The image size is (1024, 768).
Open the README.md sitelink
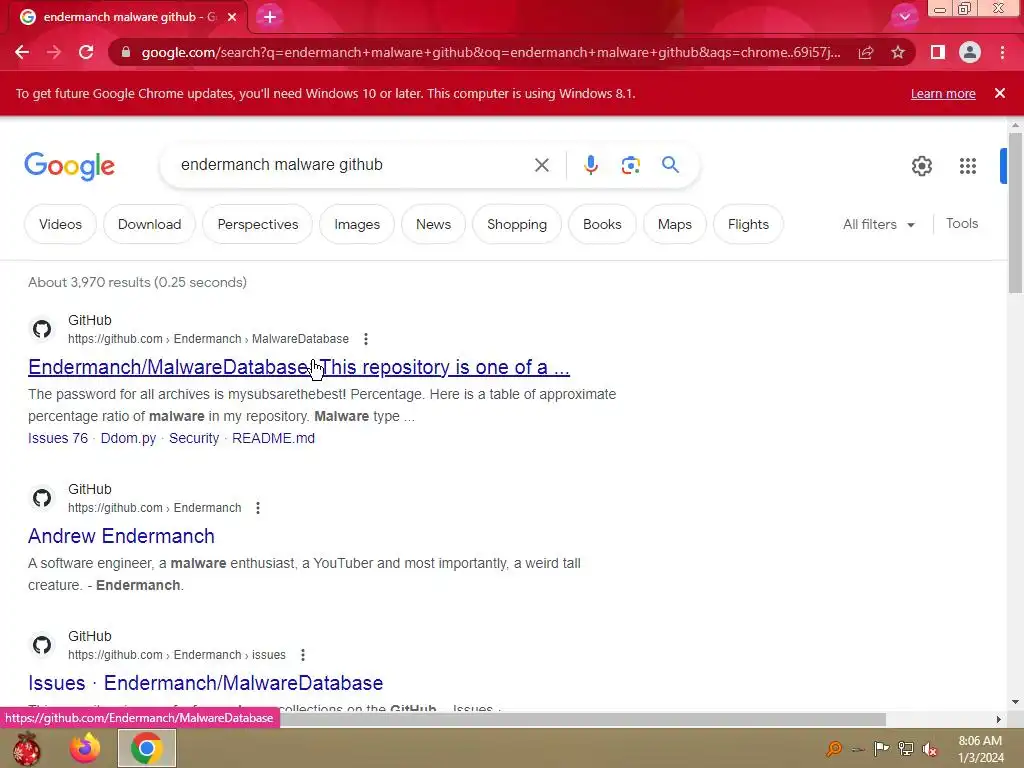click(x=273, y=438)
